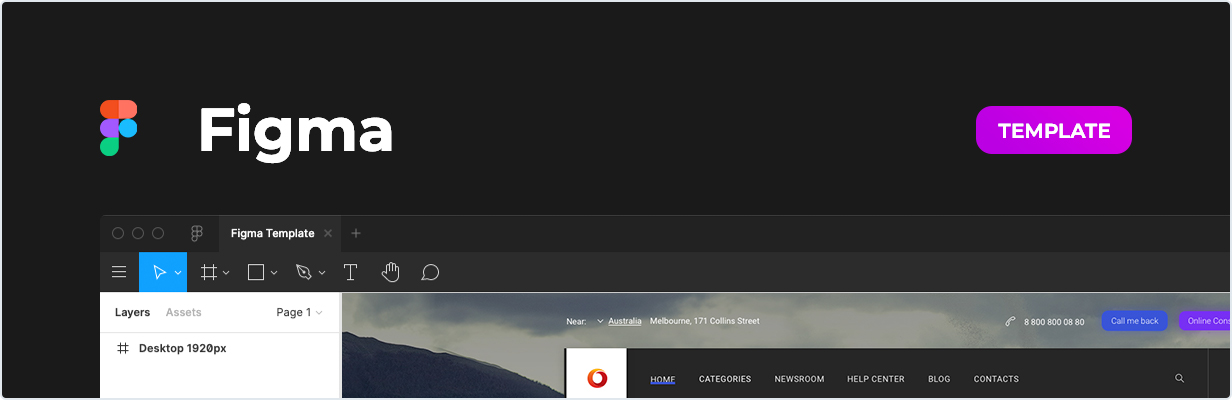Select the Pen tool
The width and height of the screenshot is (1232, 400).
click(x=304, y=272)
